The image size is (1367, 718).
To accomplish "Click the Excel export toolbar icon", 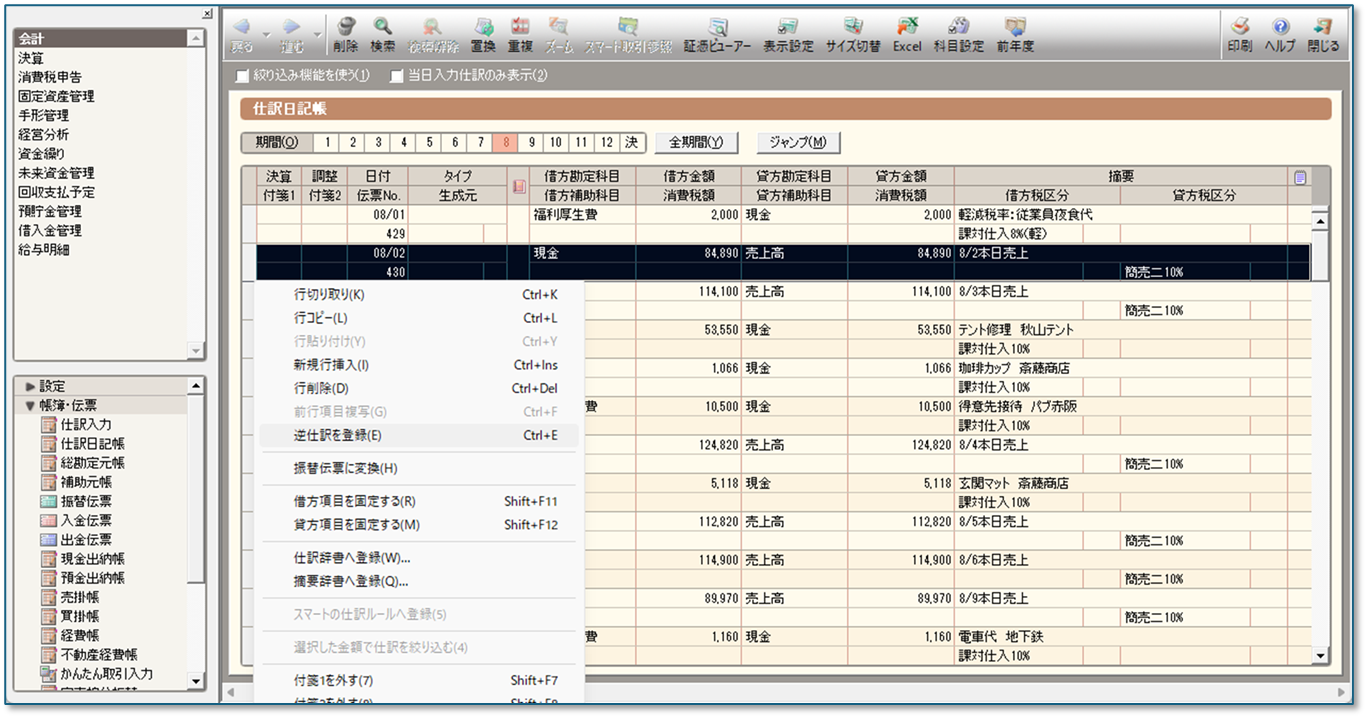I will [907, 33].
